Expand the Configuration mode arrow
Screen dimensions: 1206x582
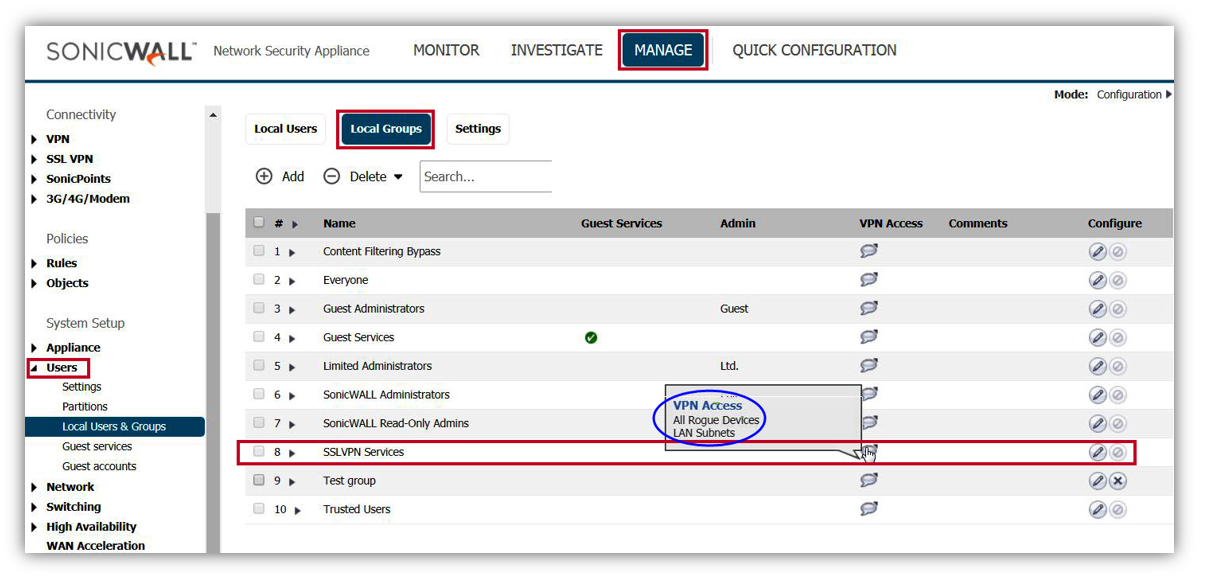tap(1168, 95)
